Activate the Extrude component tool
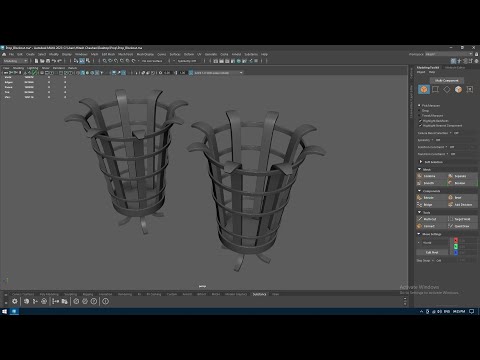480x360 pixels. pyautogui.click(x=431, y=198)
